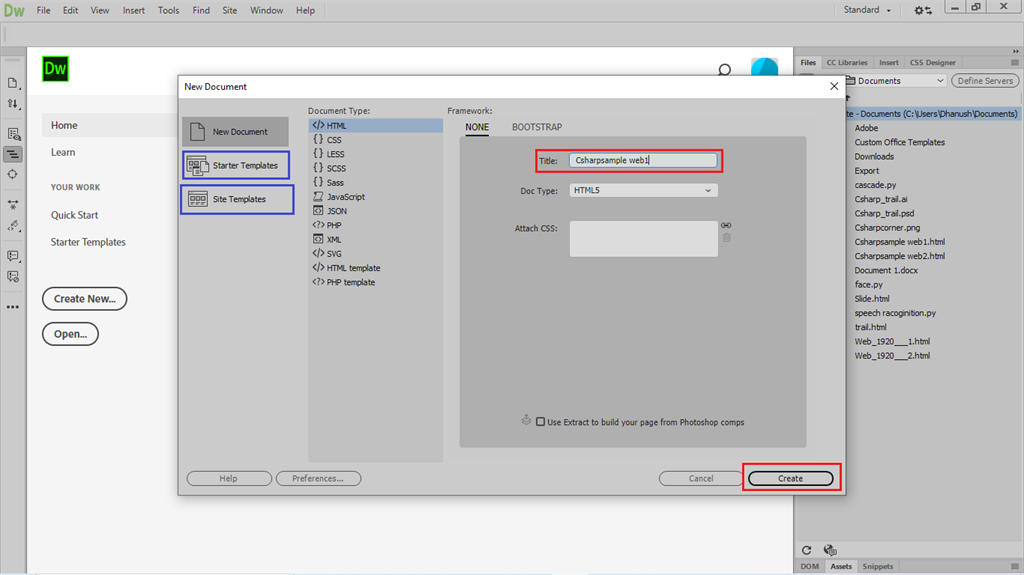Select the Adobe folder in Files panel
The height and width of the screenshot is (575, 1024).
(866, 128)
